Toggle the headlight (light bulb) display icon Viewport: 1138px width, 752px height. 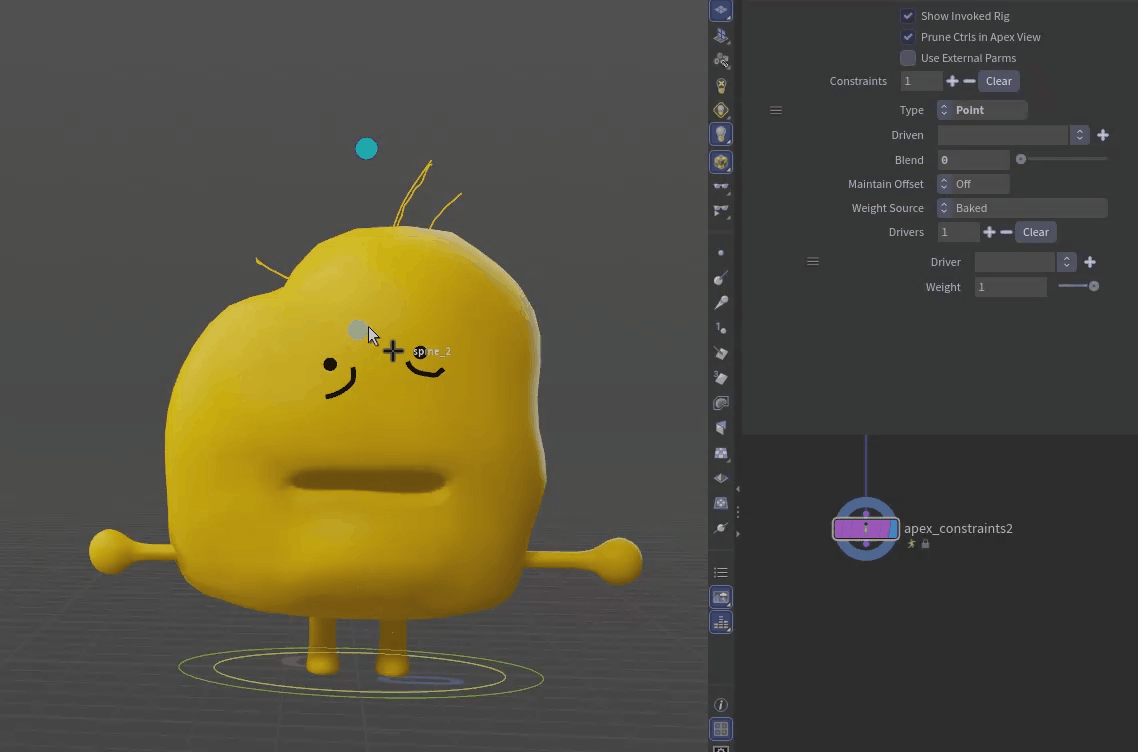[721, 134]
